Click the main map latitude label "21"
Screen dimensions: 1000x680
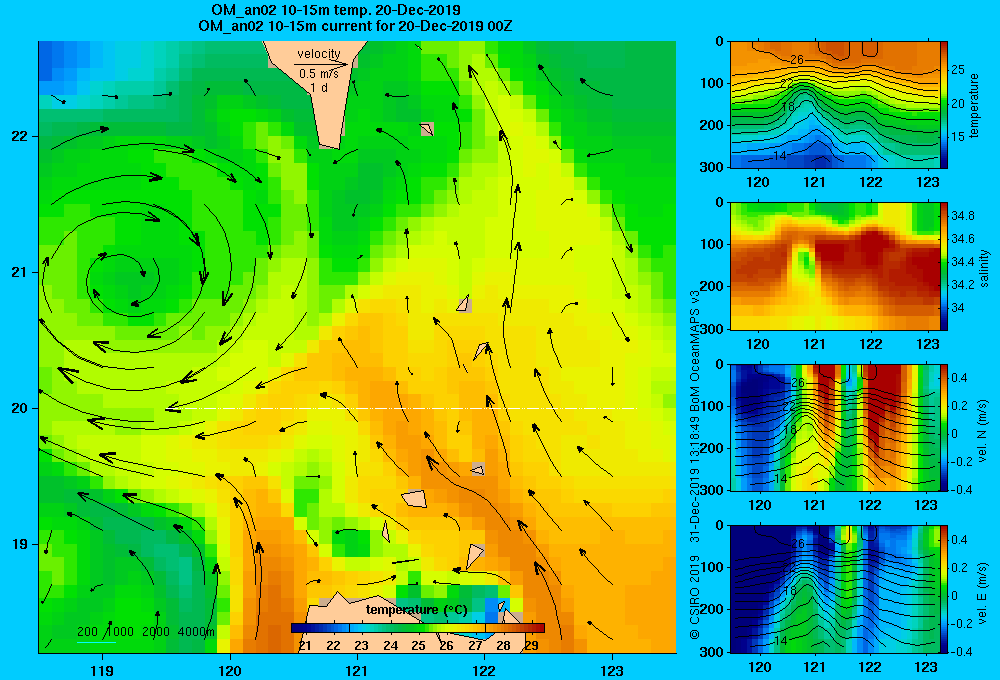point(19,272)
